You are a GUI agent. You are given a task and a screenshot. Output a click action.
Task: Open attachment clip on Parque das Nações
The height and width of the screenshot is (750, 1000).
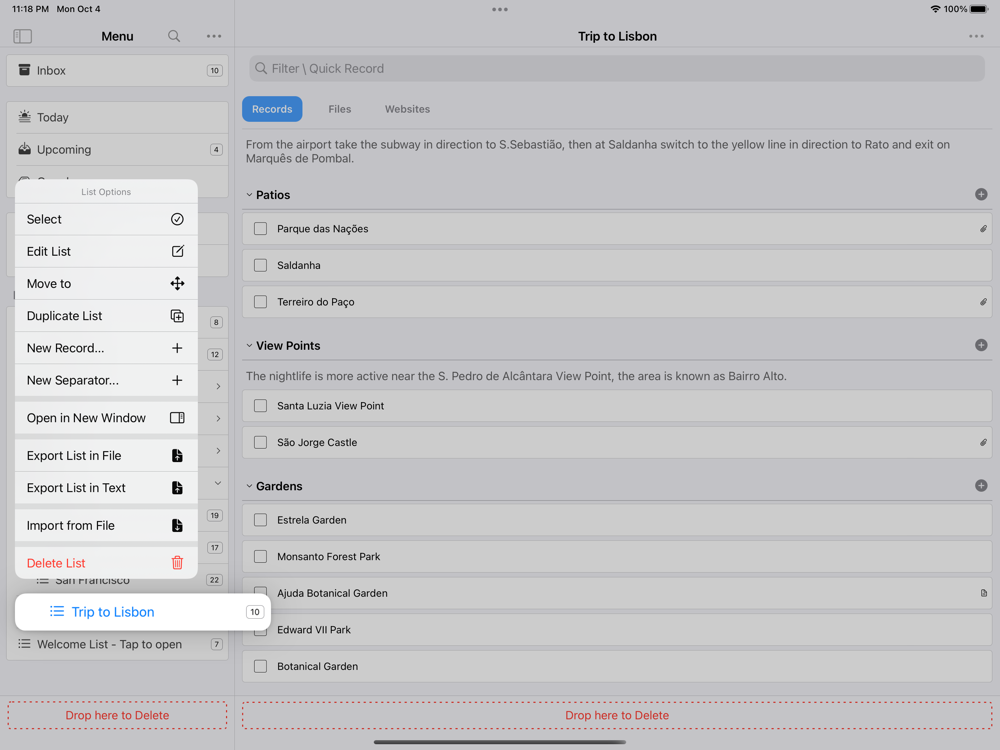[983, 228]
